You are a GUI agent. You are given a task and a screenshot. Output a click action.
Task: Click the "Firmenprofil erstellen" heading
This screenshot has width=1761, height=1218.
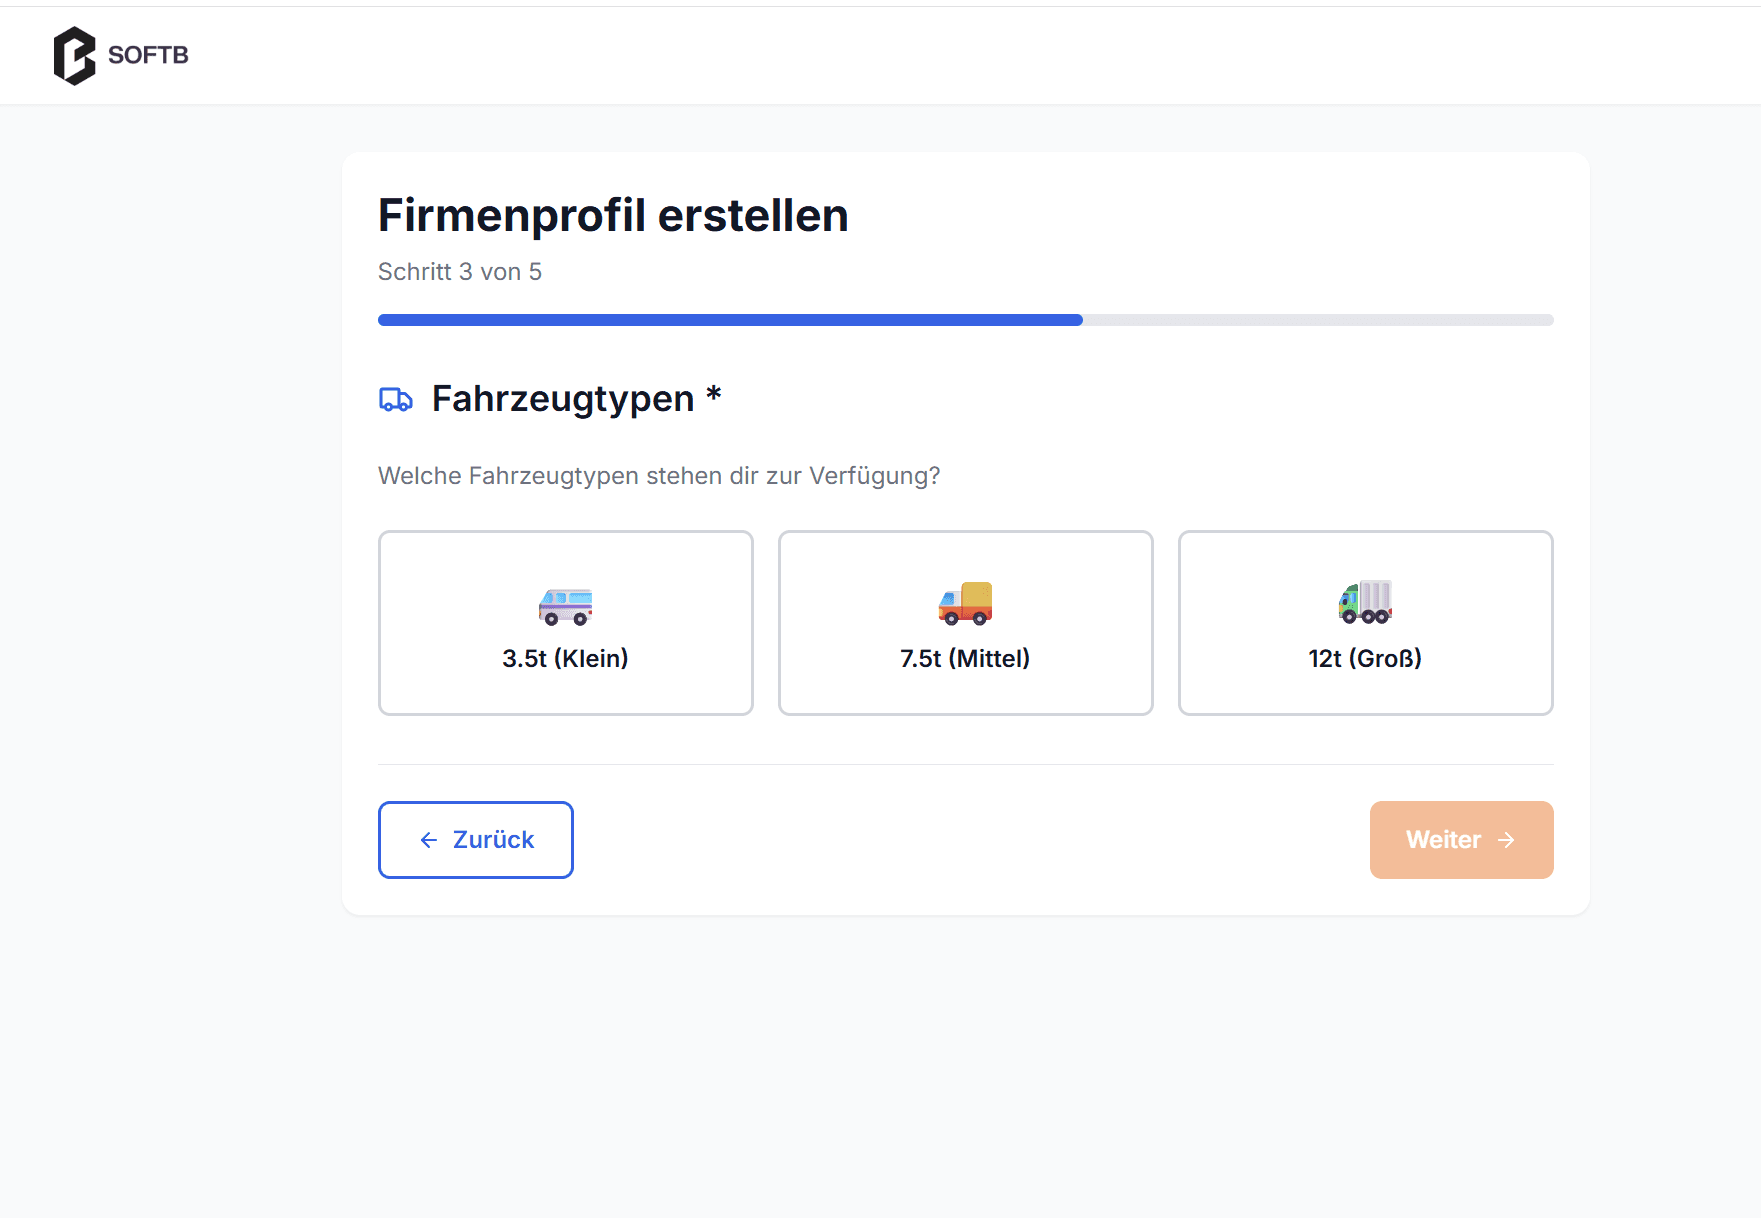[613, 215]
